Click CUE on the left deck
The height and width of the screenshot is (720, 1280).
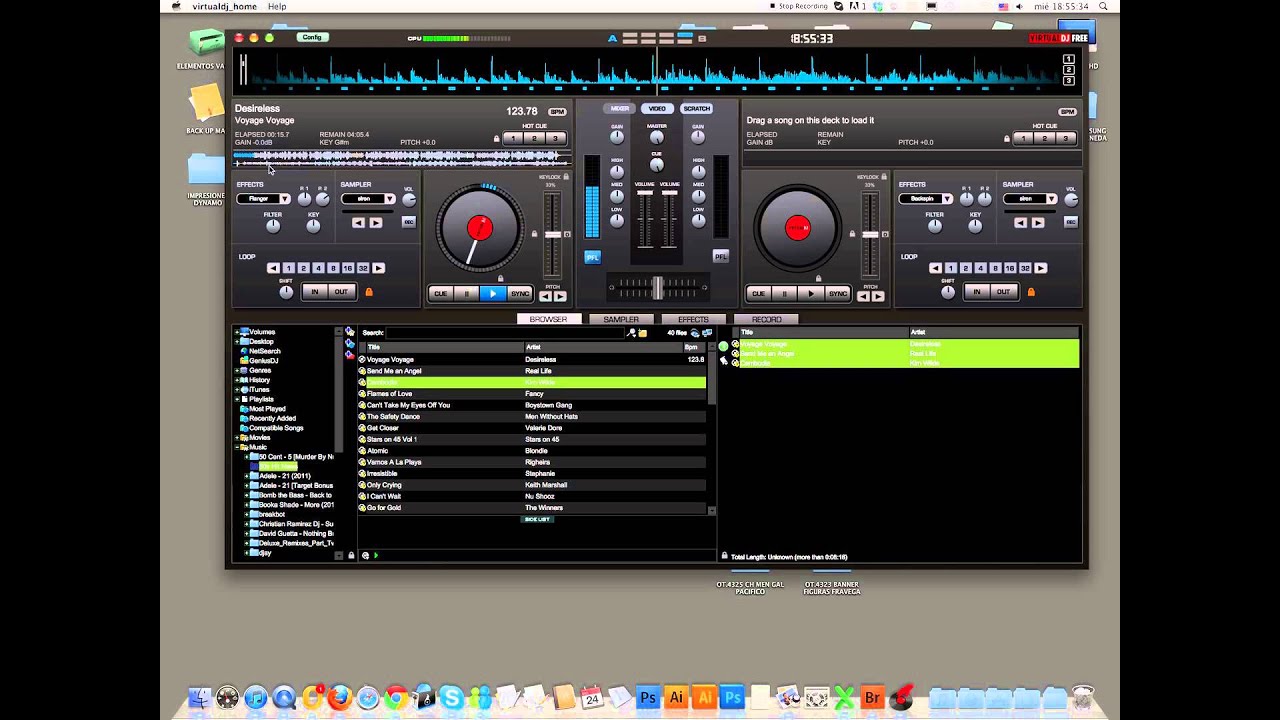tap(441, 294)
